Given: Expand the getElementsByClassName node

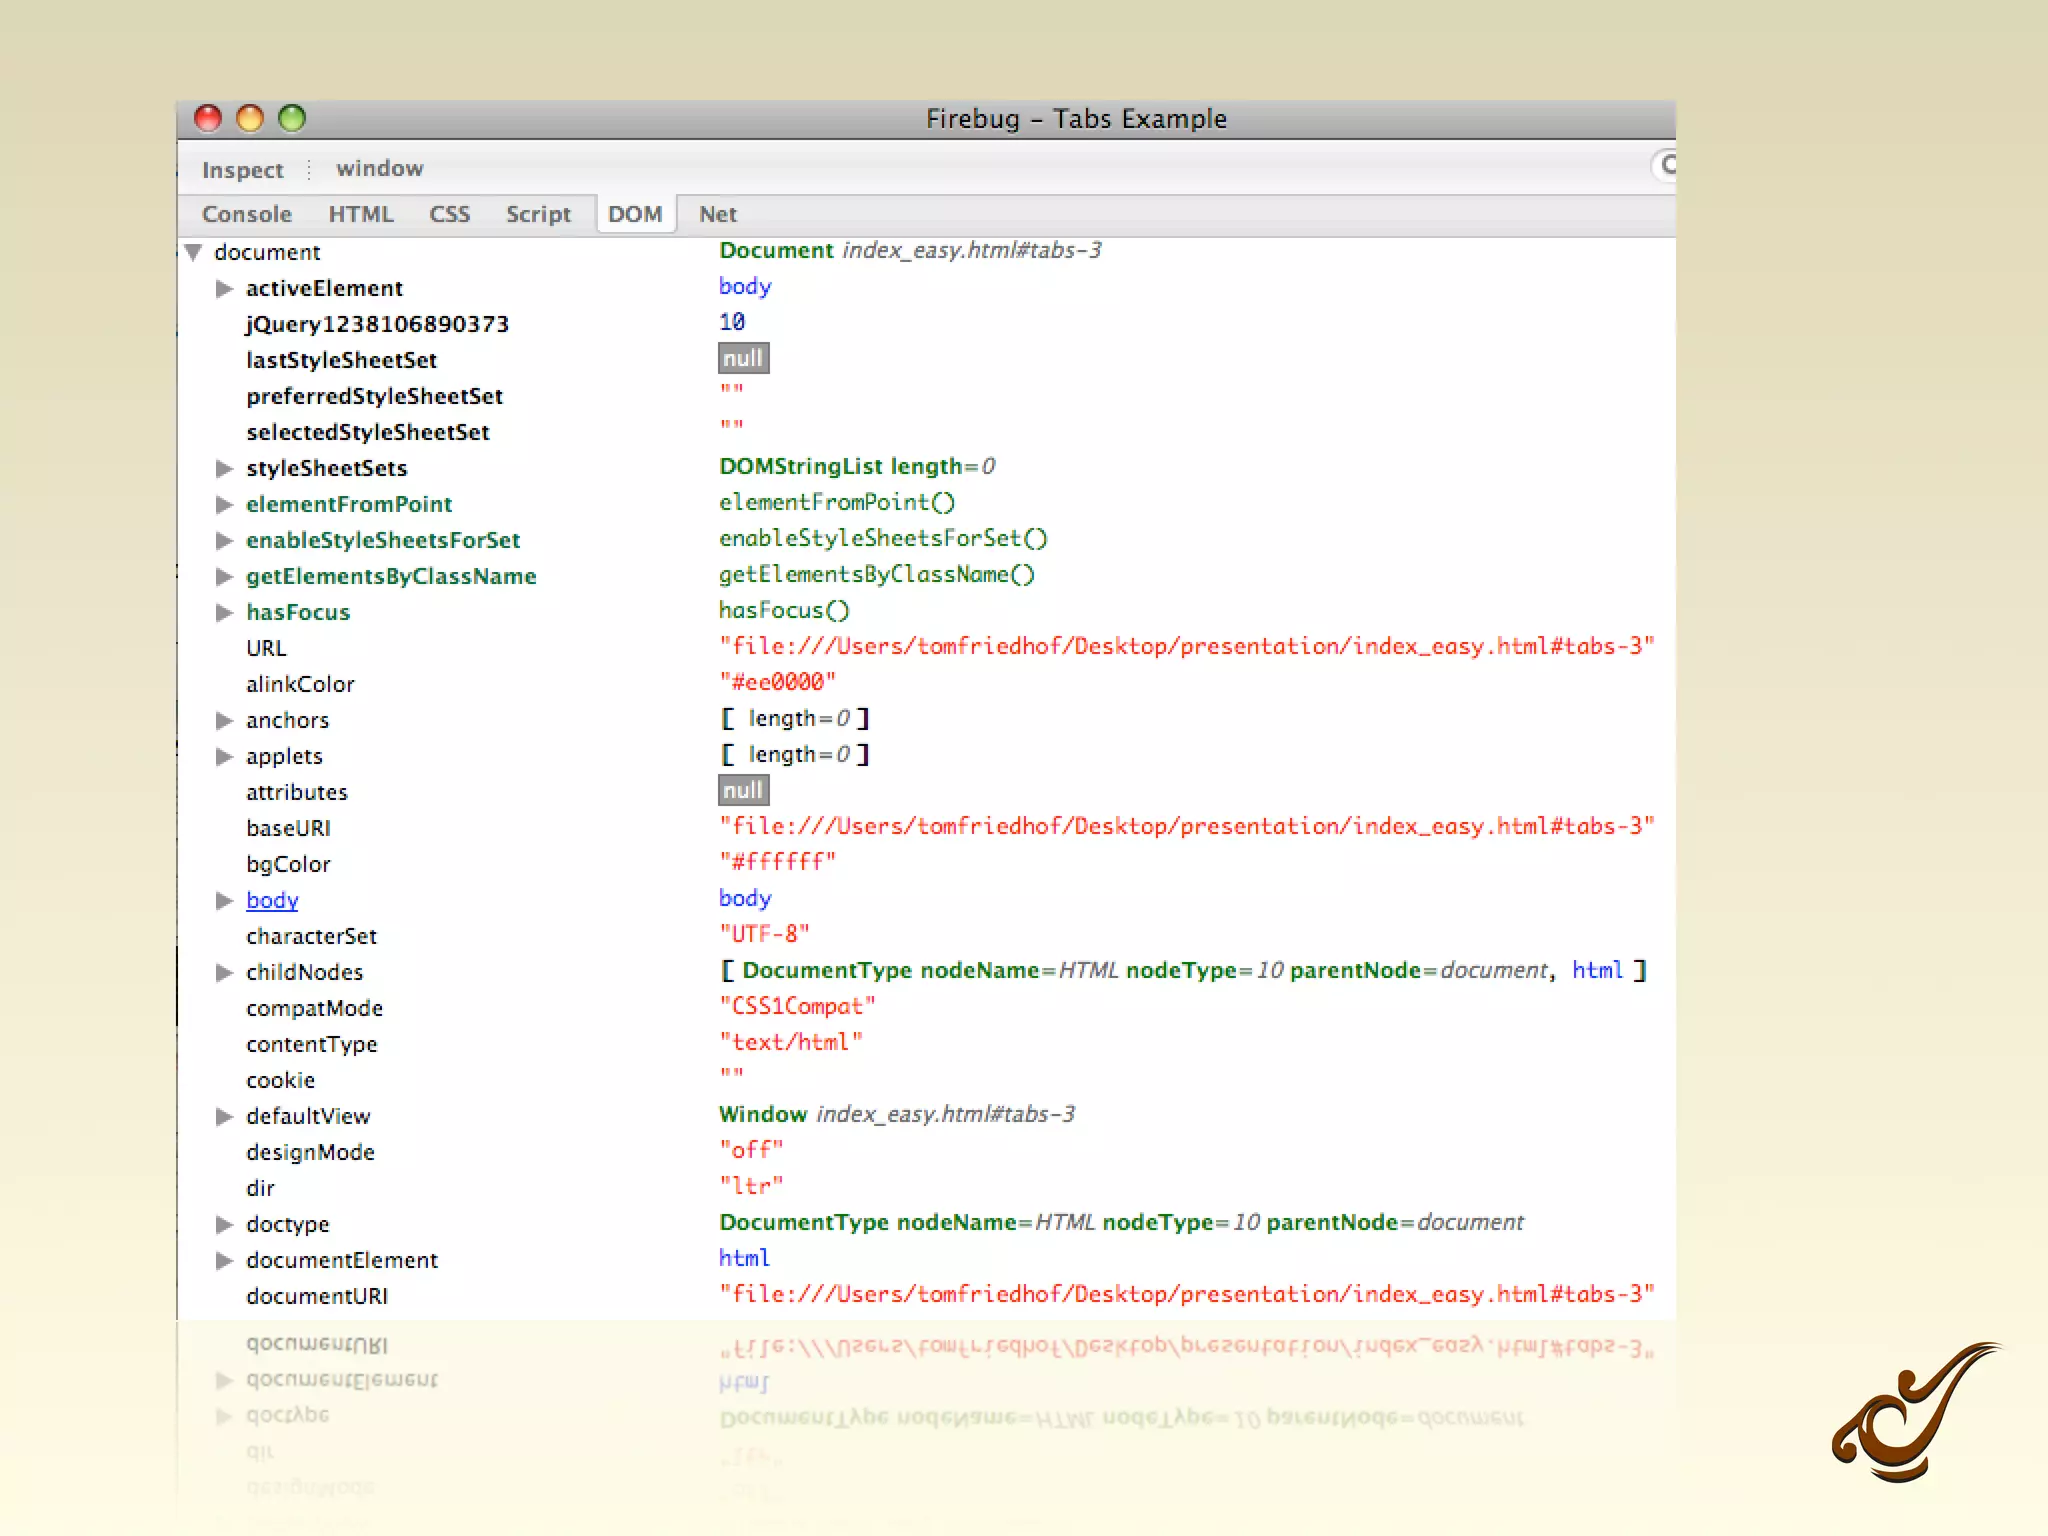Looking at the screenshot, I should coord(225,577).
